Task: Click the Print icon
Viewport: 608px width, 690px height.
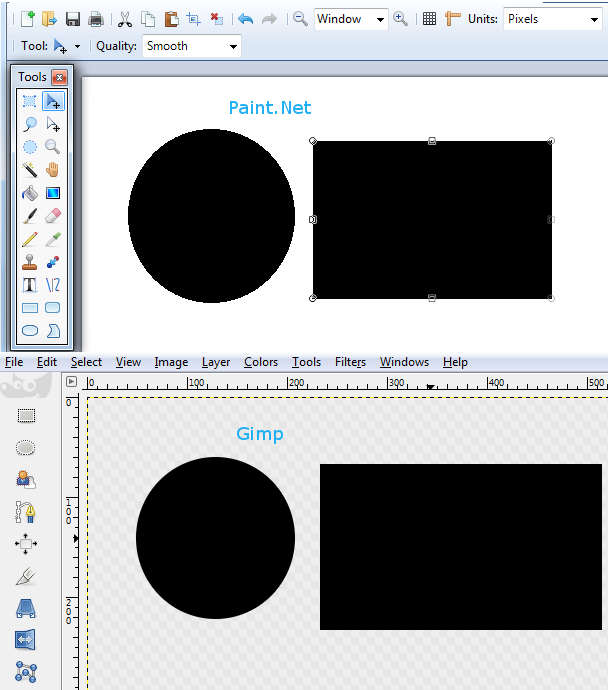Action: tap(96, 19)
